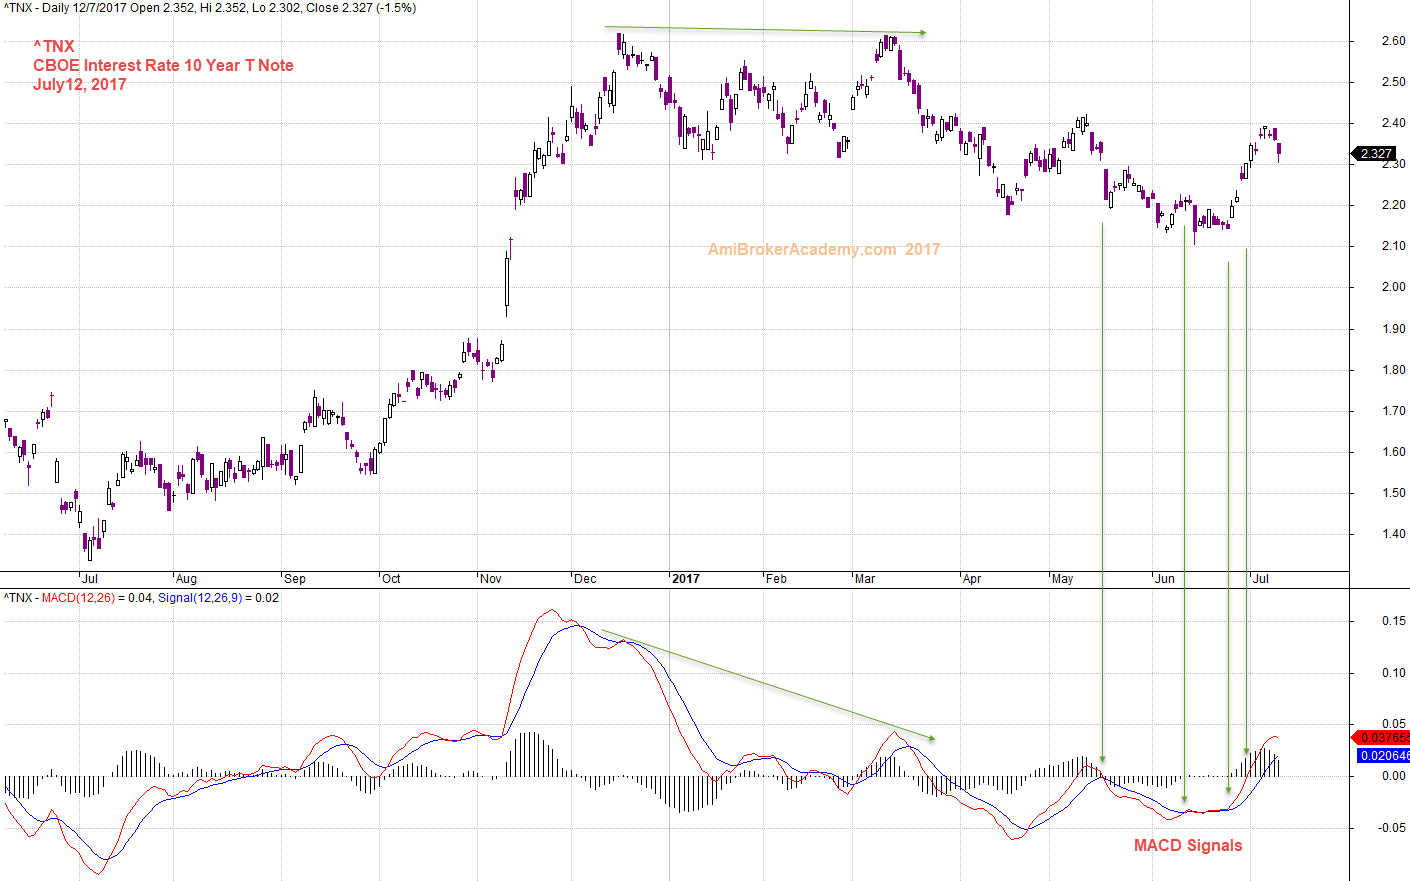Click the Feb time axis label

coord(777,579)
